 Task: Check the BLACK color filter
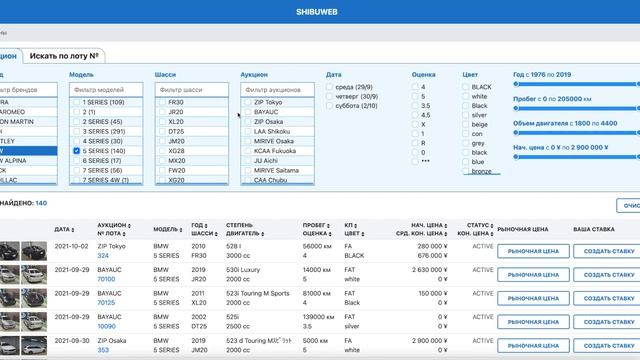[x=466, y=87]
